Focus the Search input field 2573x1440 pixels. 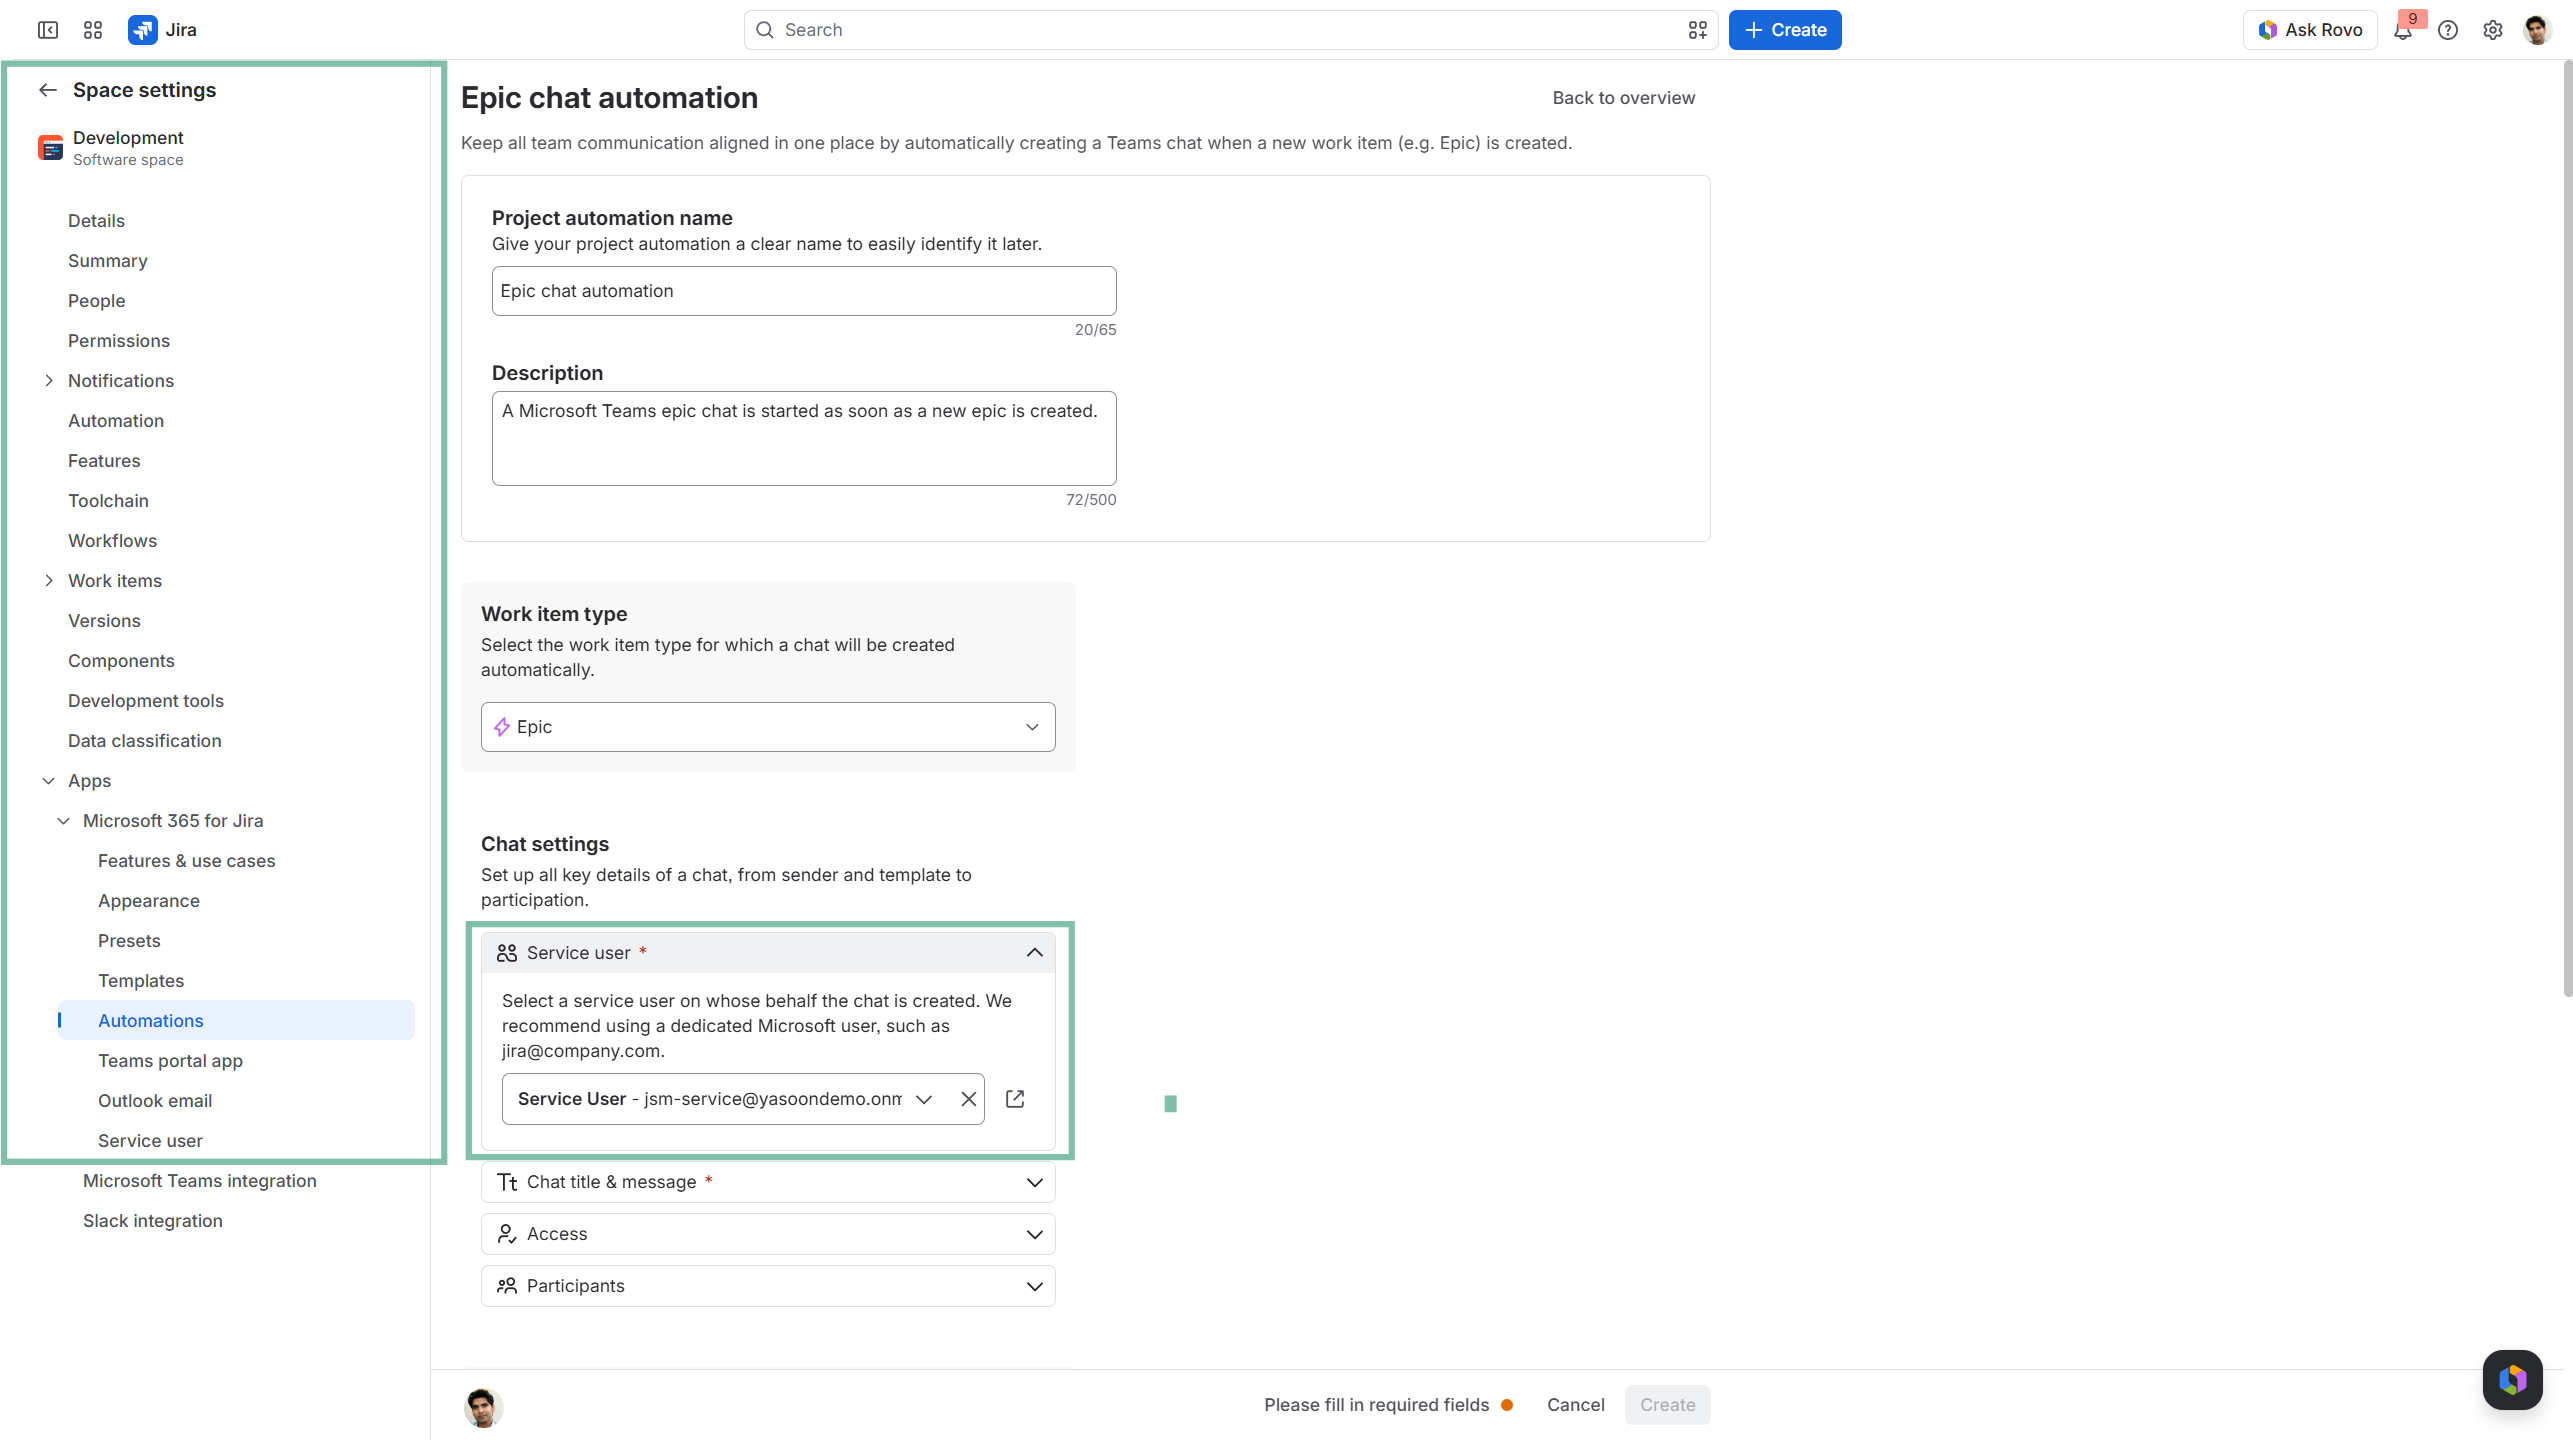click(x=1230, y=30)
